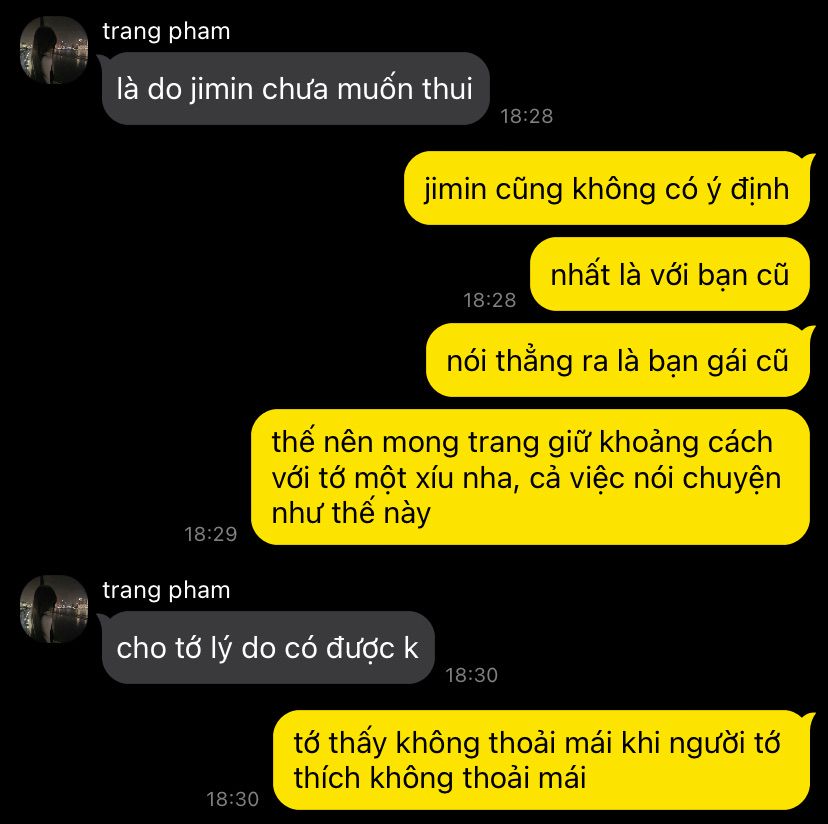This screenshot has height=824, width=828.
Task: Tap bubble 'jimin cũng không có ý định'
Action: [607, 189]
